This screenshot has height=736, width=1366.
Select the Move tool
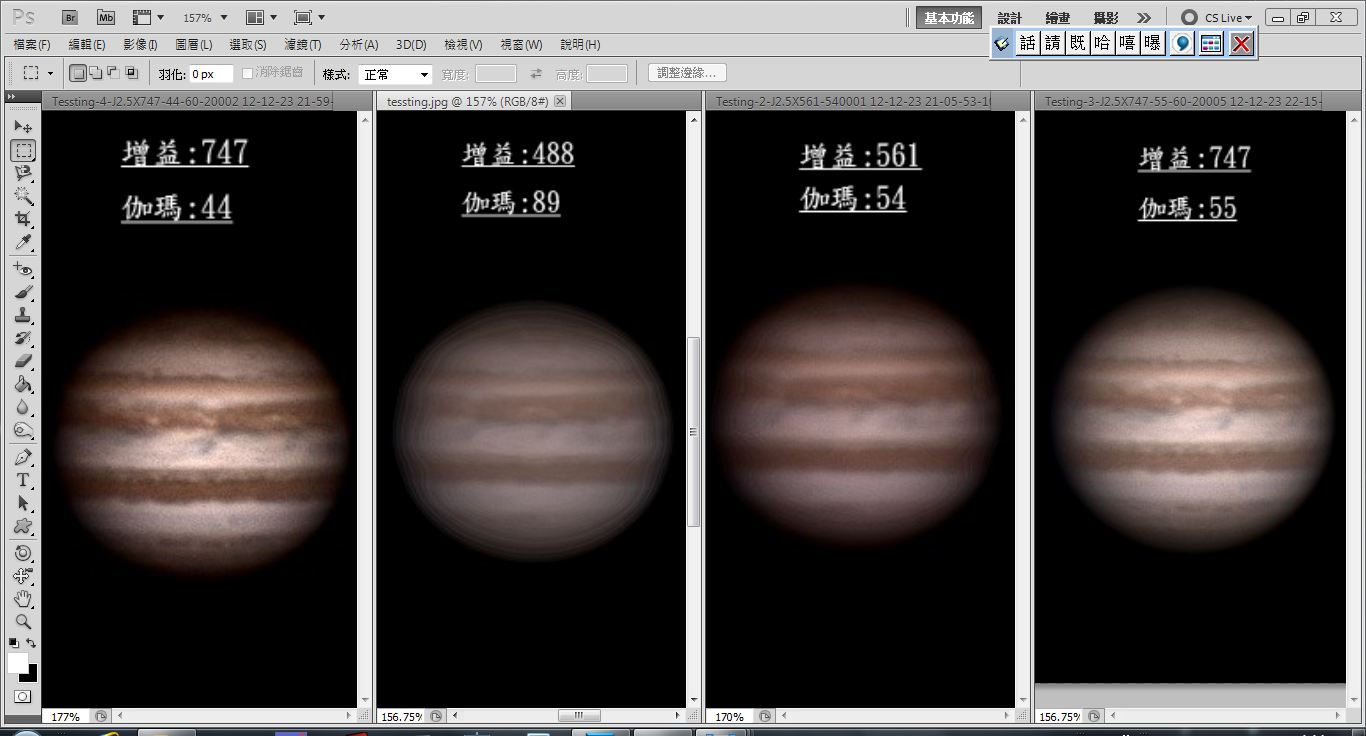(23, 128)
